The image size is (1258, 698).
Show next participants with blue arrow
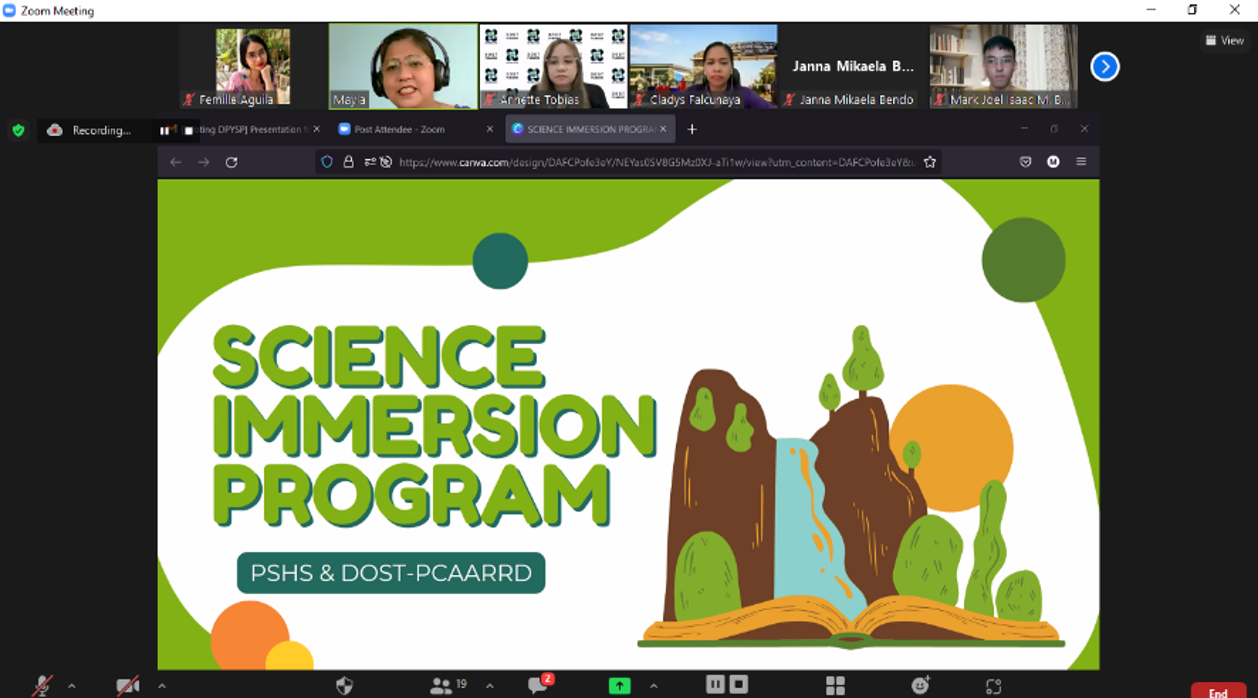tap(1104, 67)
